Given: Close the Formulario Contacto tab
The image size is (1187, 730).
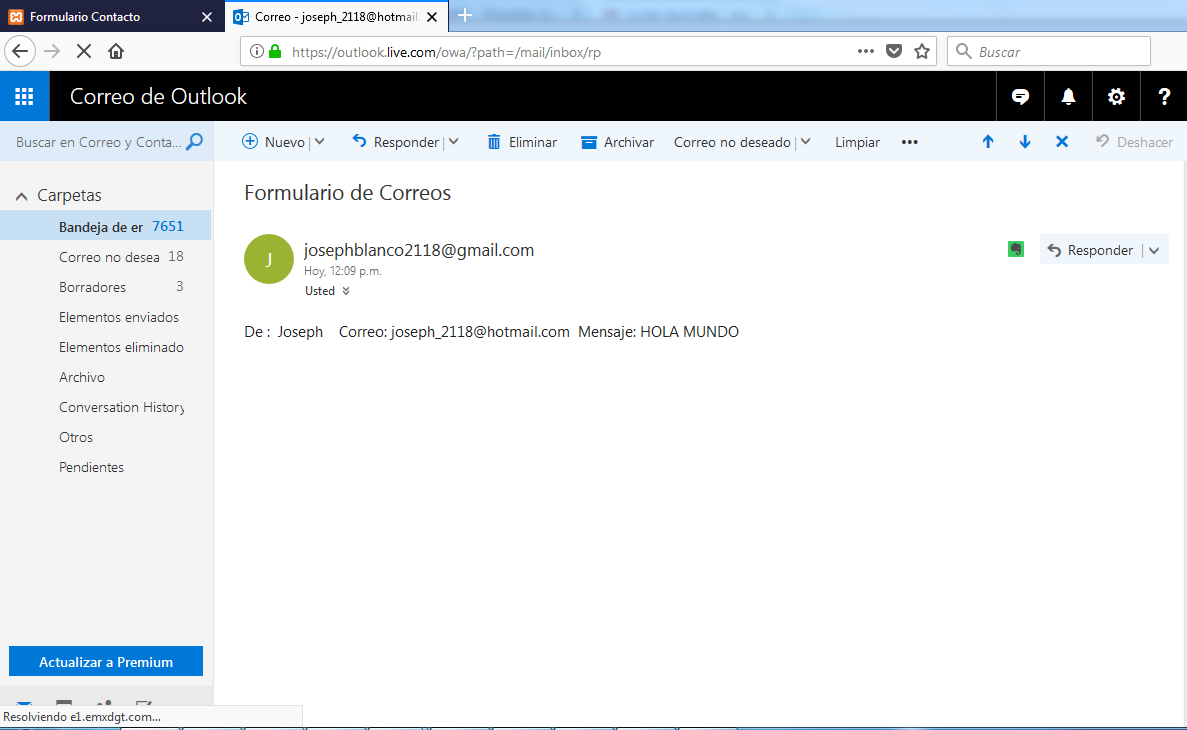Looking at the screenshot, I should (x=207, y=17).
